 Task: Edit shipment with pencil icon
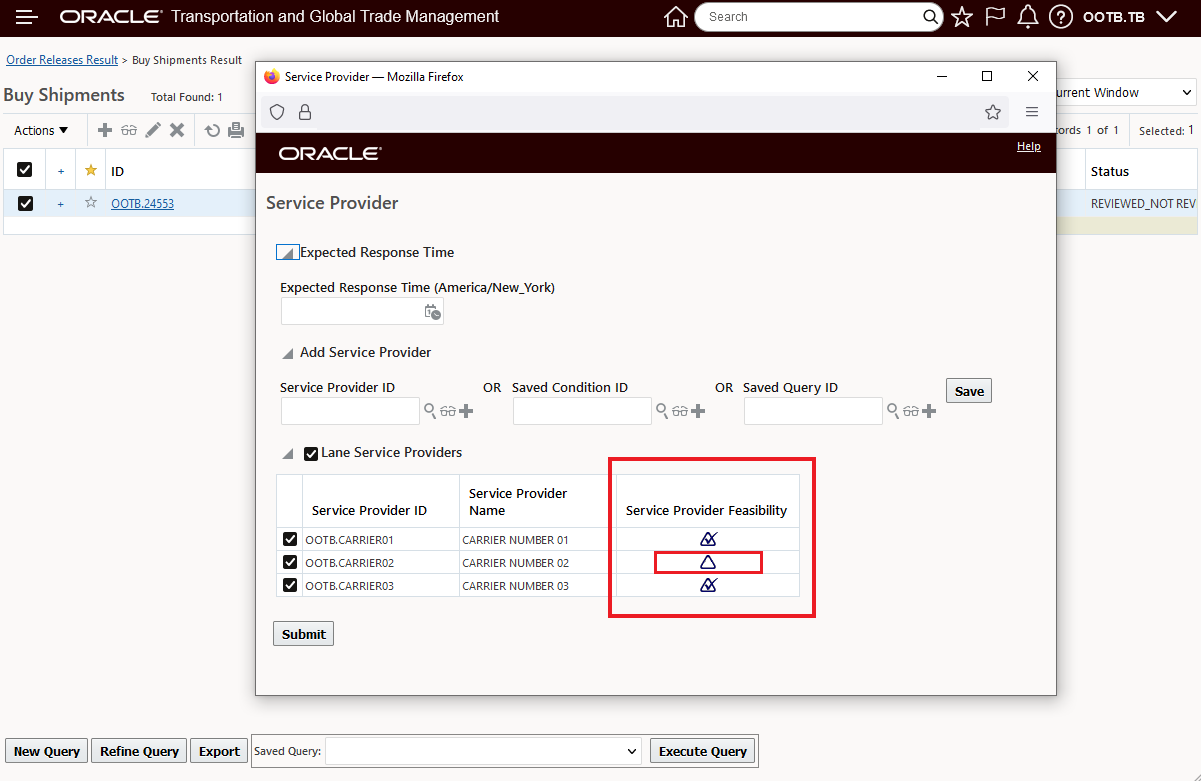[153, 130]
